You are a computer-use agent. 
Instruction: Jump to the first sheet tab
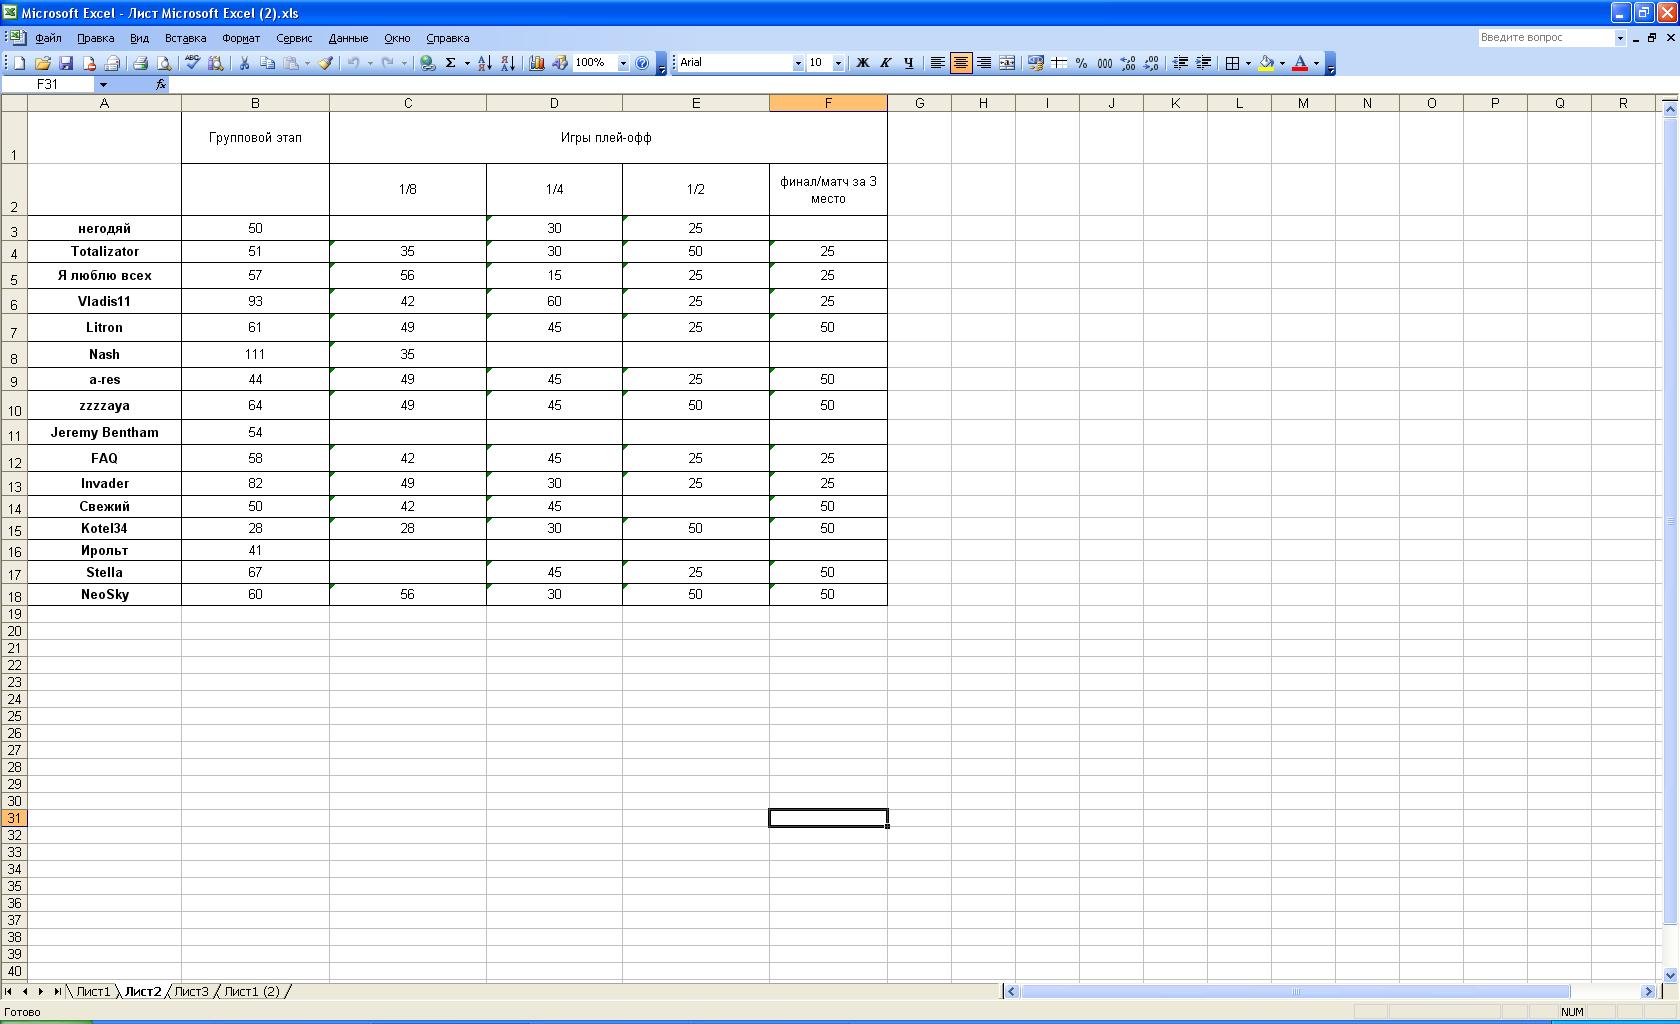pyautogui.click(x=9, y=991)
